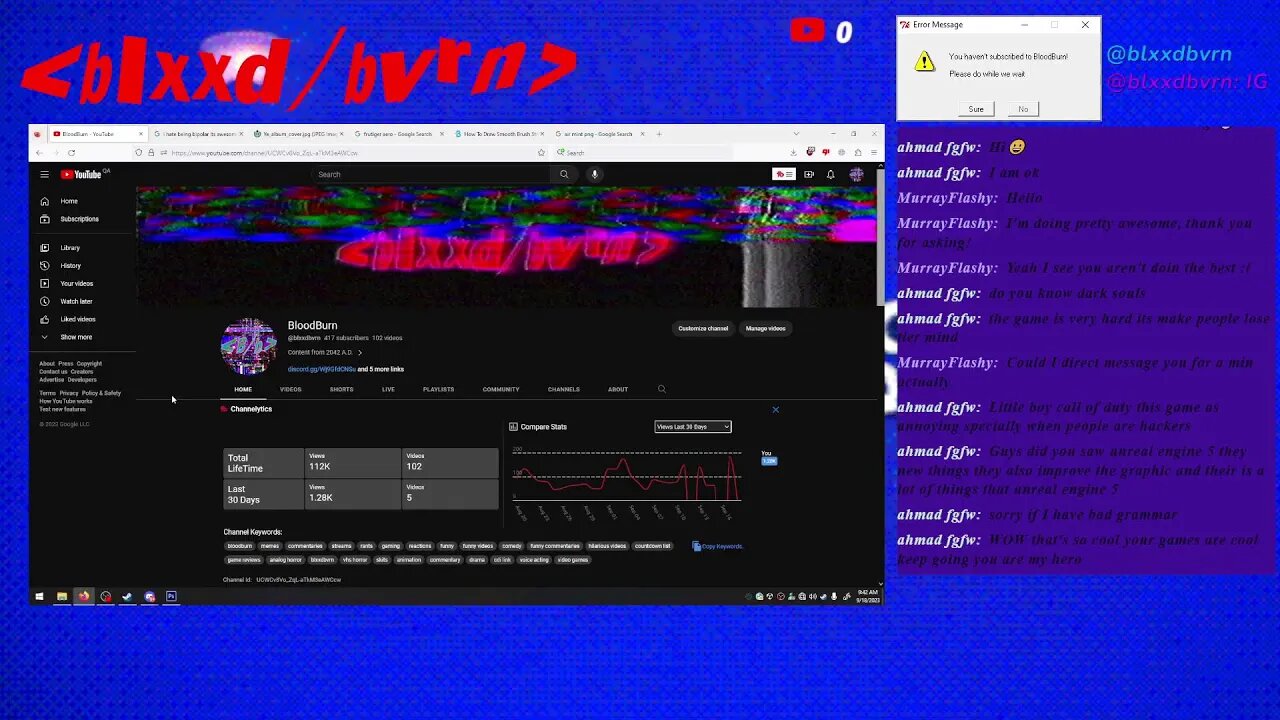Image resolution: width=1280 pixels, height=720 pixels.
Task: Open the Channelytics extension toolbar button
Action: point(784,174)
